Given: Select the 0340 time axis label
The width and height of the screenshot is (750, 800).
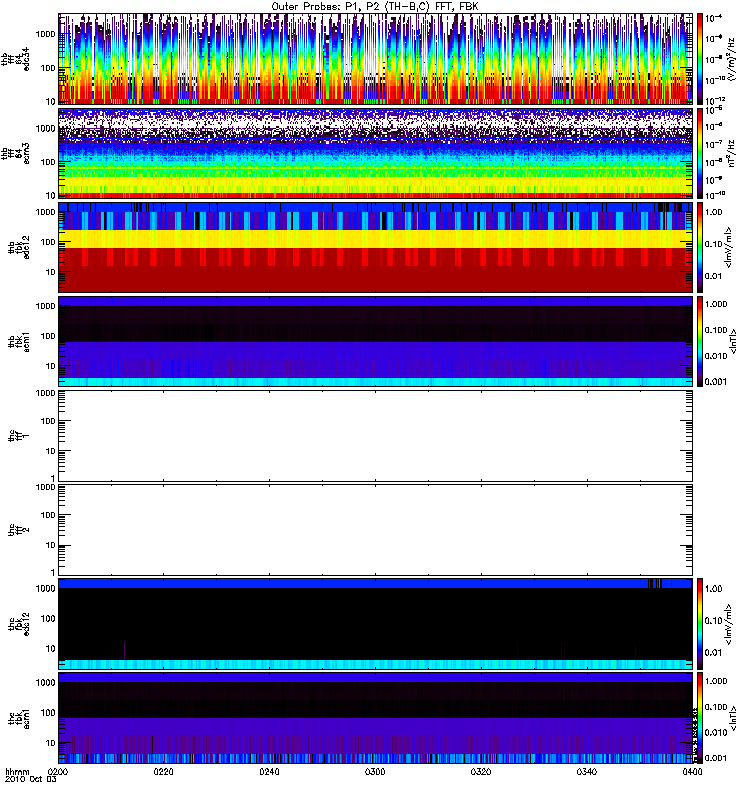Looking at the screenshot, I should [587, 772].
